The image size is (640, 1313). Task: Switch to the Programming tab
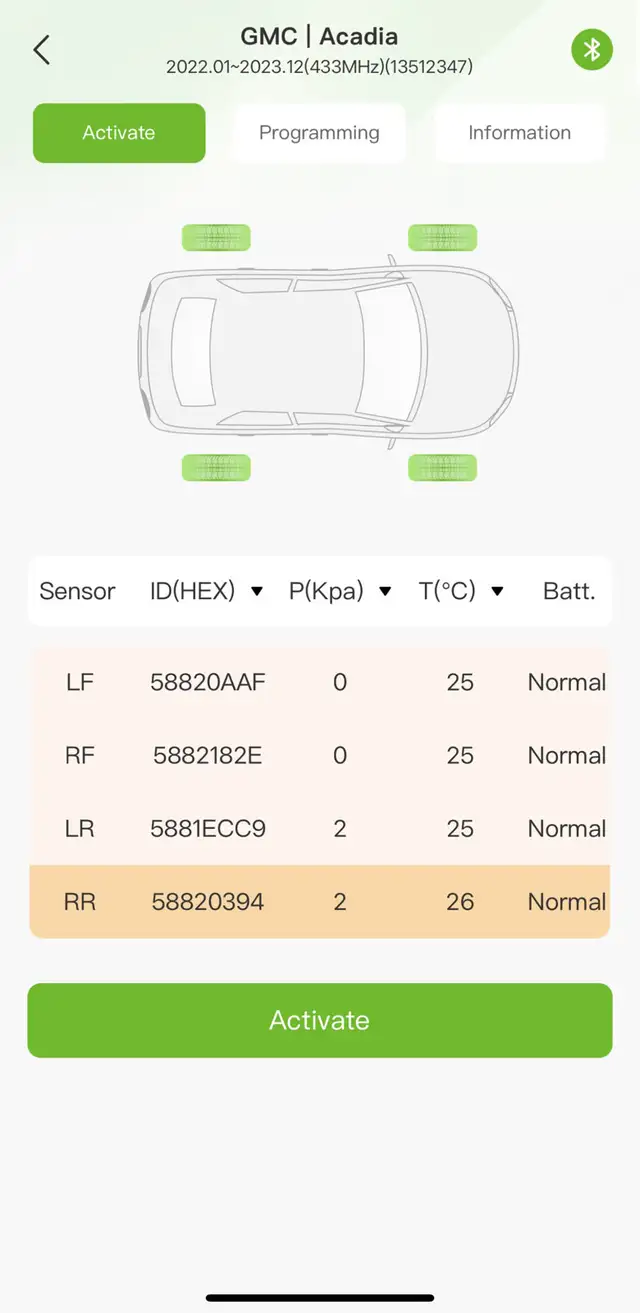click(x=319, y=133)
